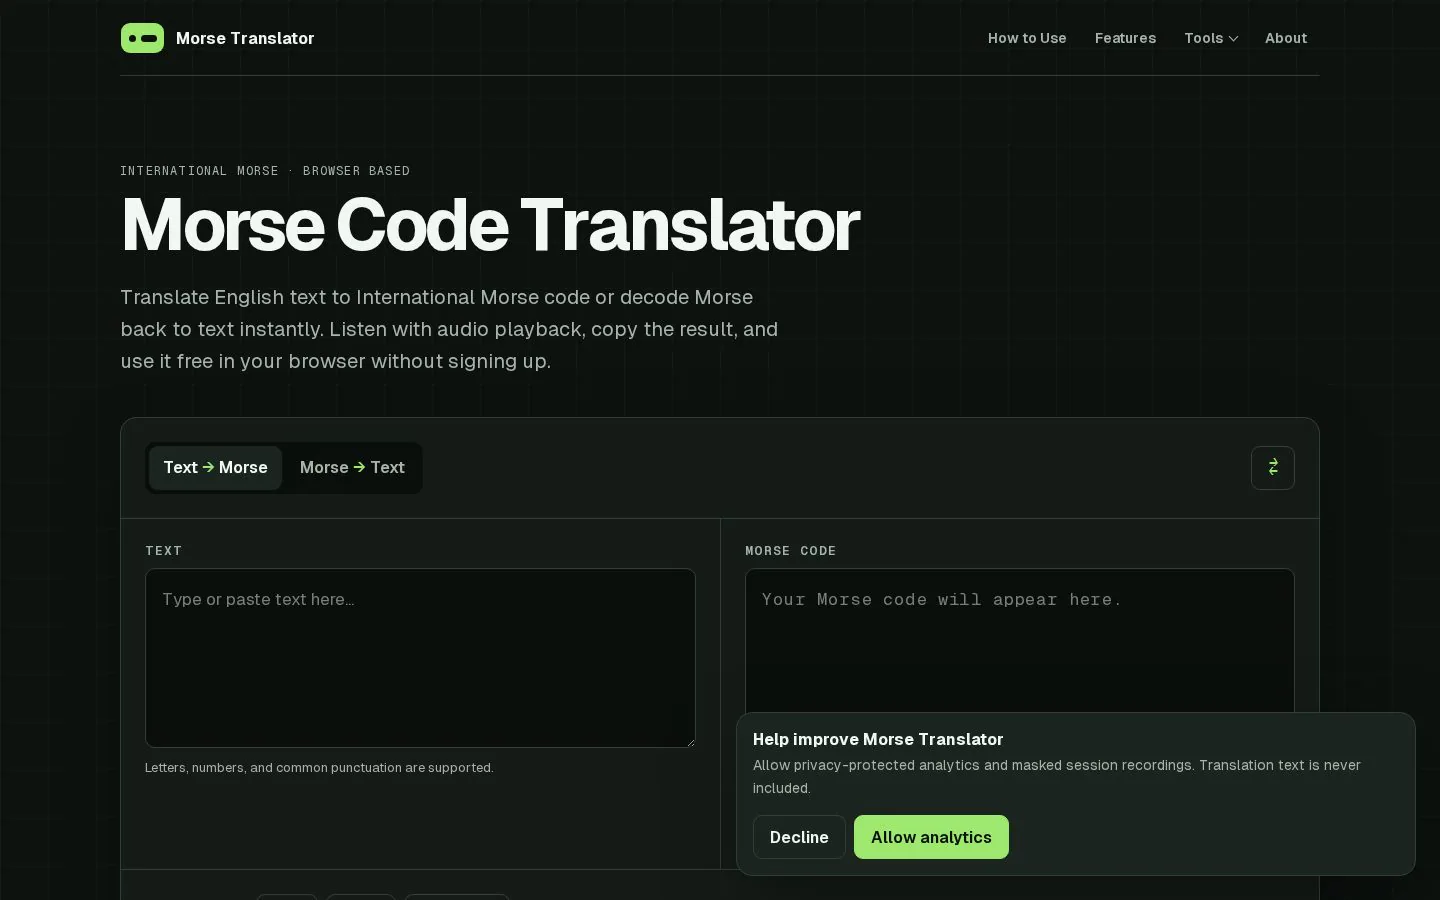Click the 'Help improve Morse Translator' title
Viewport: 1440px width, 900px height.
coord(878,739)
